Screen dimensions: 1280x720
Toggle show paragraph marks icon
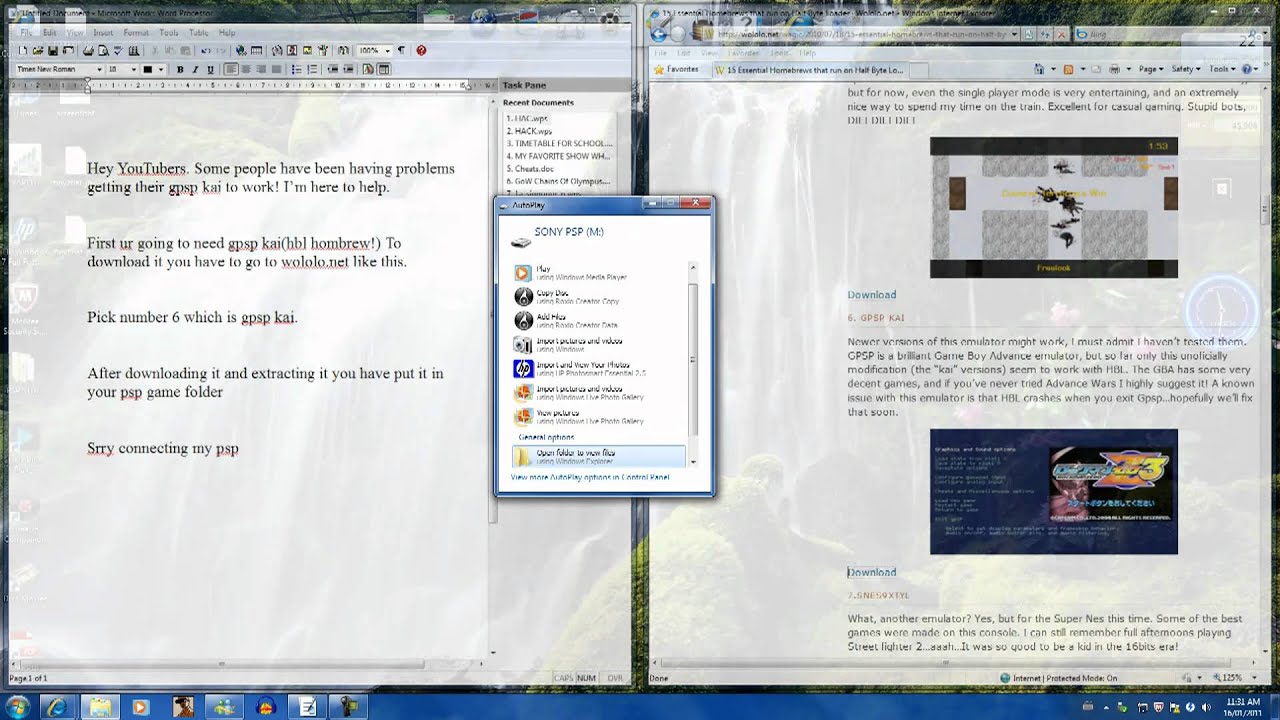tap(401, 51)
